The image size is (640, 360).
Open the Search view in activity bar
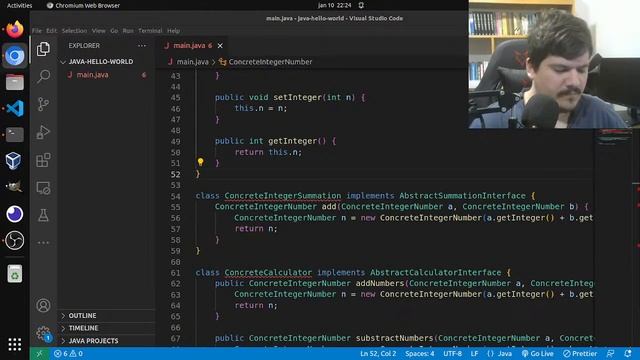[43, 76]
